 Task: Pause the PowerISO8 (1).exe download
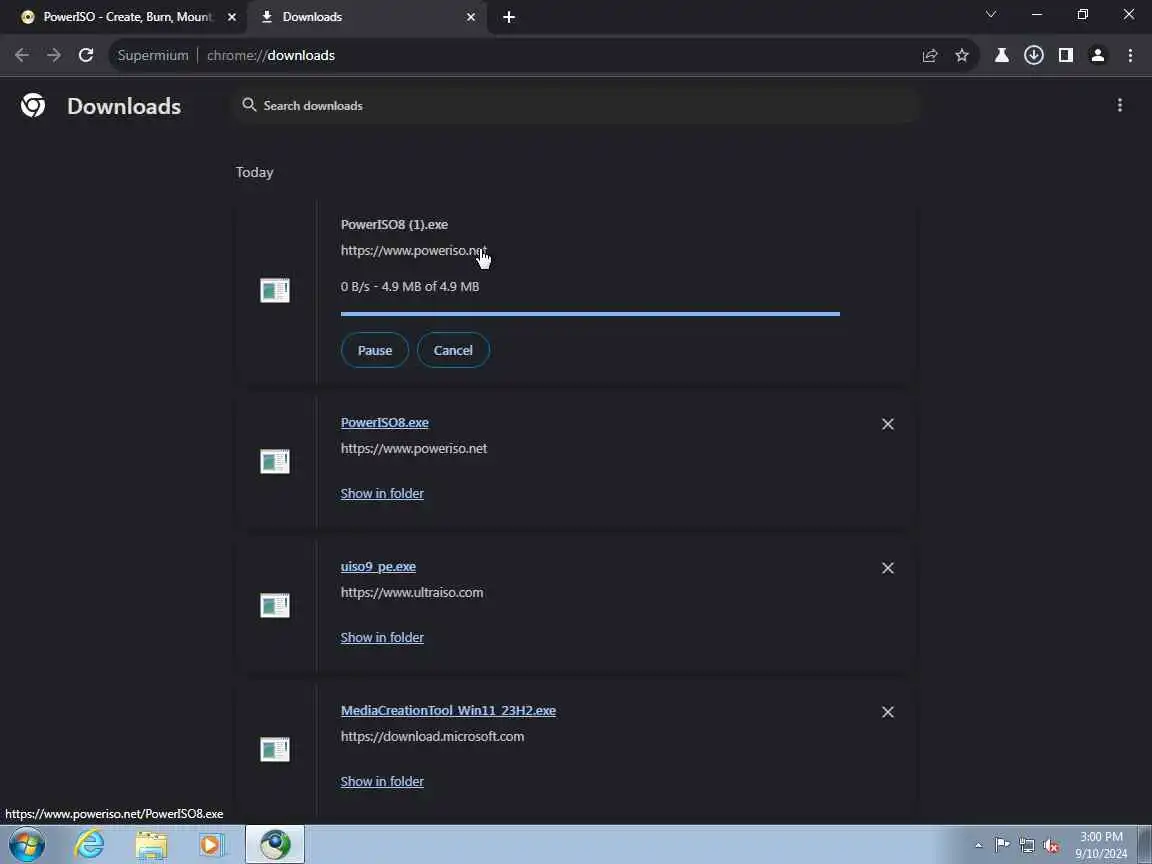[x=375, y=350]
